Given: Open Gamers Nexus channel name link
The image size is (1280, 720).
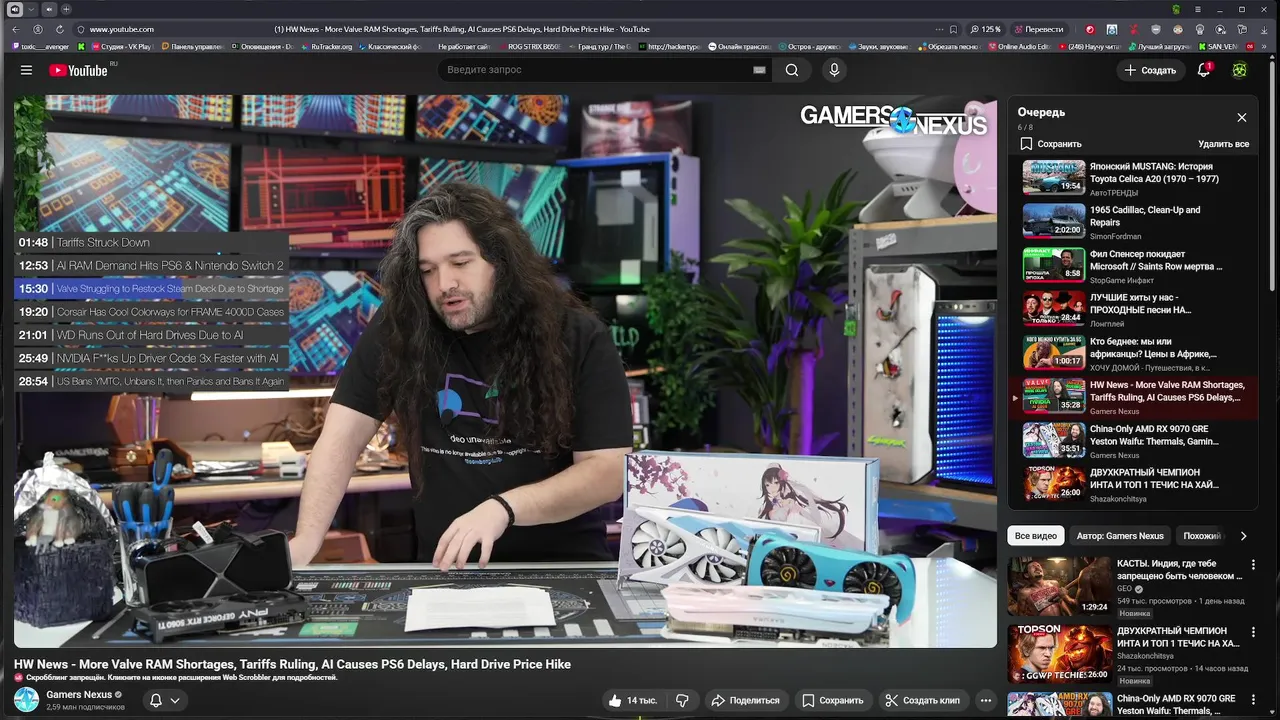Looking at the screenshot, I should coord(79,694).
